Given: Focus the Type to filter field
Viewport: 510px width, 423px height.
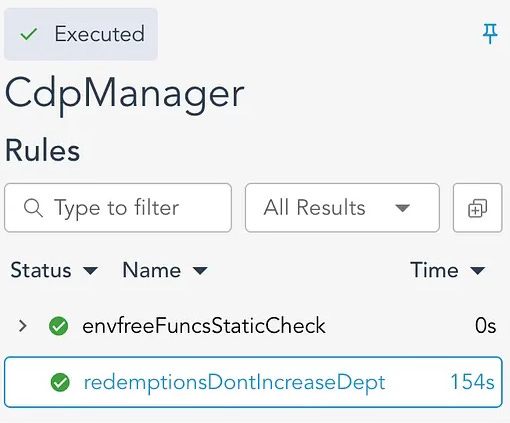Looking at the screenshot, I should [x=118, y=208].
